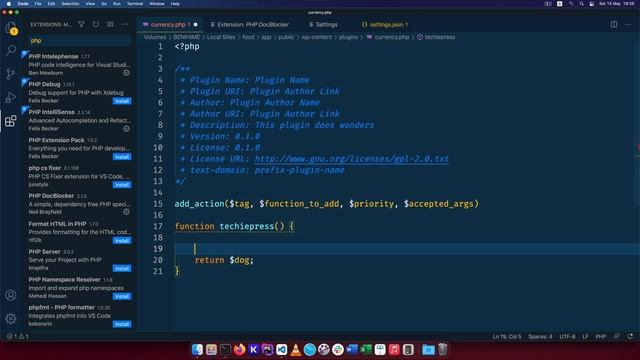Open the PHP Intelephense gear settings

[127, 73]
